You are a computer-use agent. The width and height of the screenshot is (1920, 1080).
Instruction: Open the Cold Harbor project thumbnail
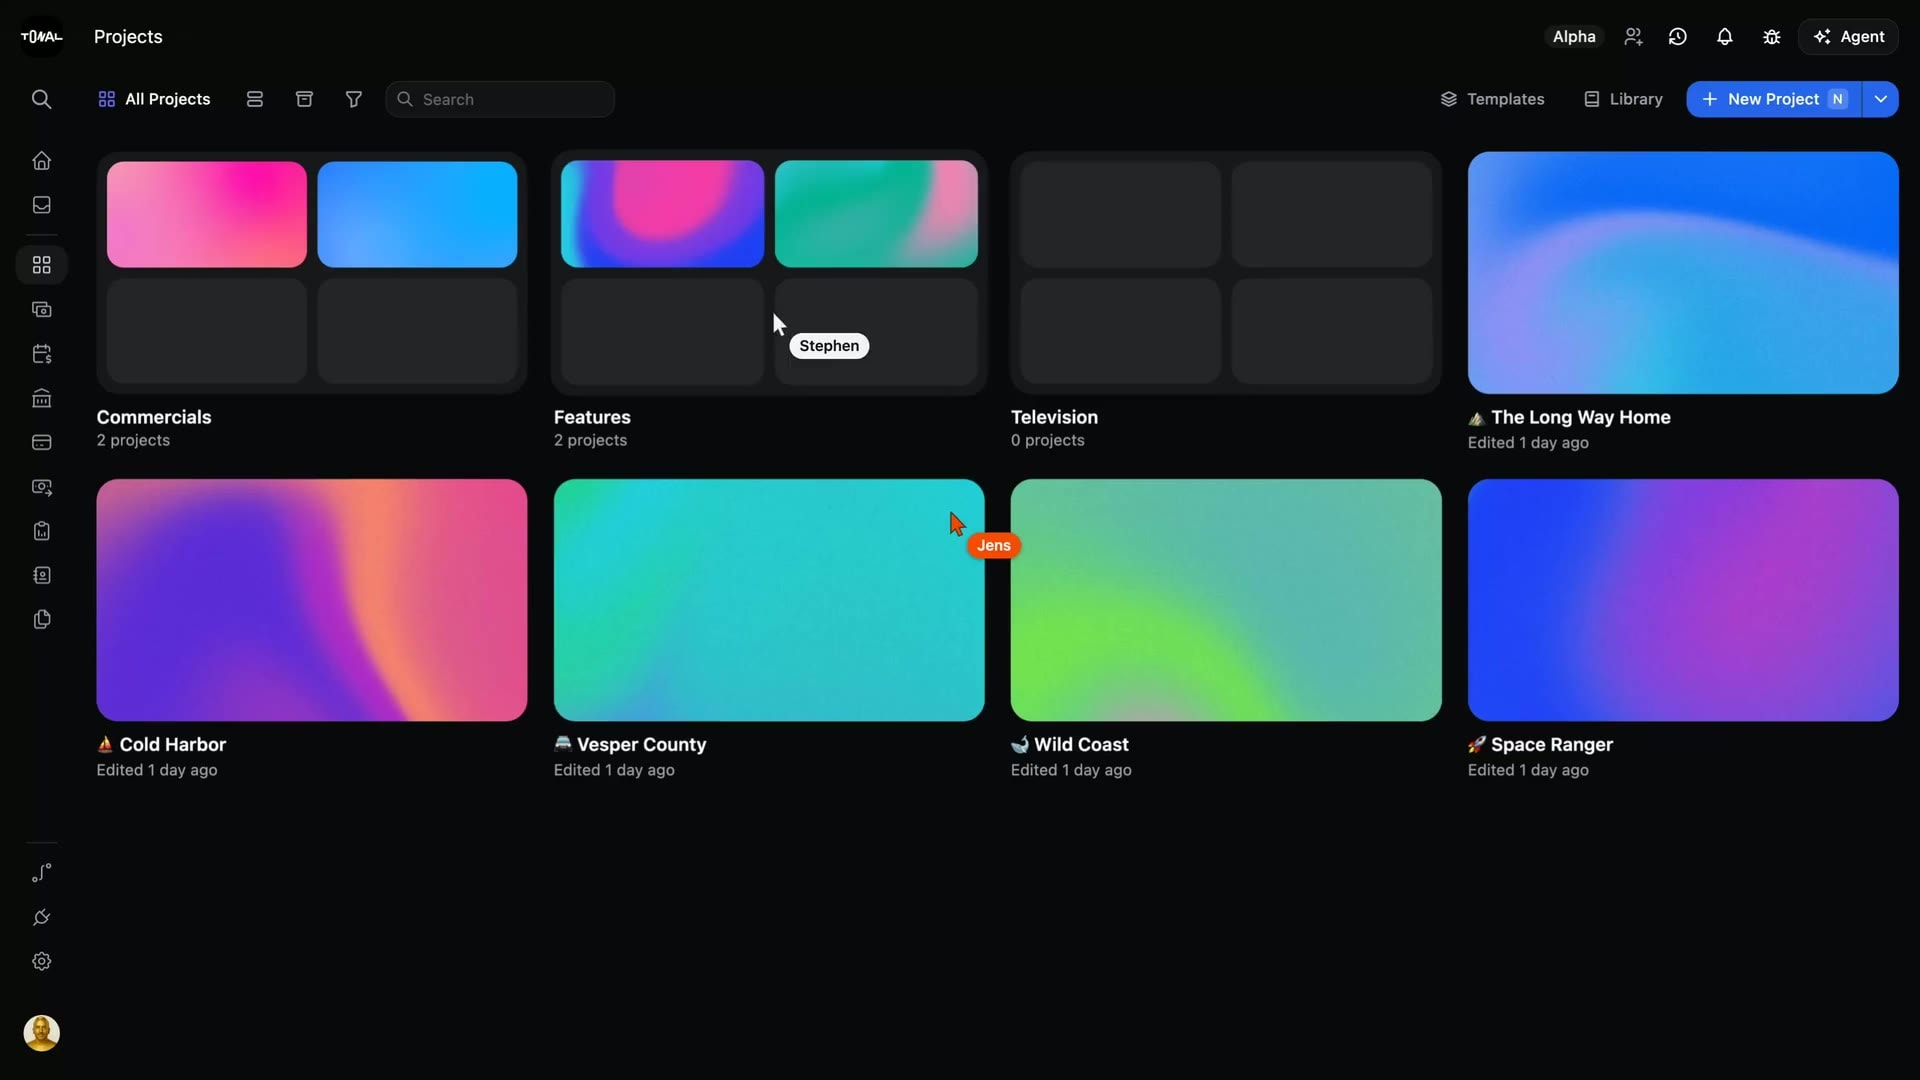[x=312, y=600]
